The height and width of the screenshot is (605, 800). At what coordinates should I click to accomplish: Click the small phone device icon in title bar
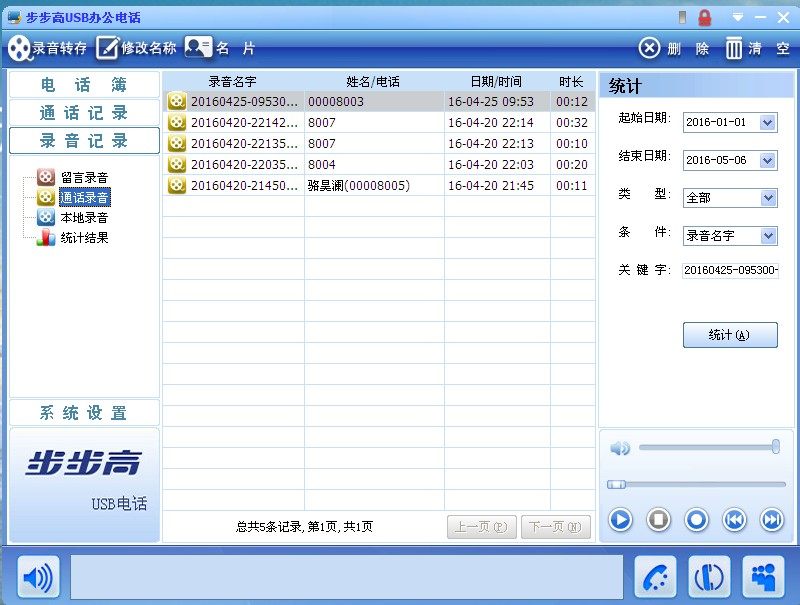click(682, 18)
